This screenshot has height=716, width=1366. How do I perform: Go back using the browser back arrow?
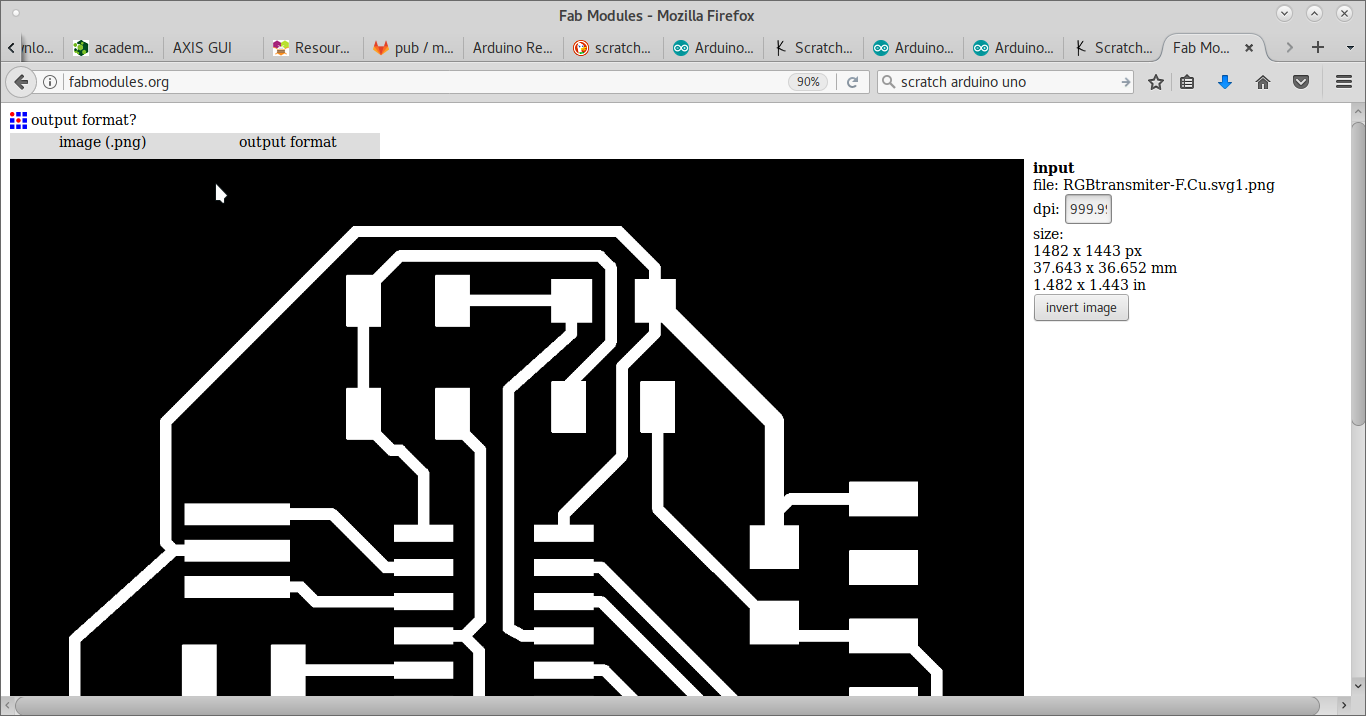pyautogui.click(x=21, y=82)
